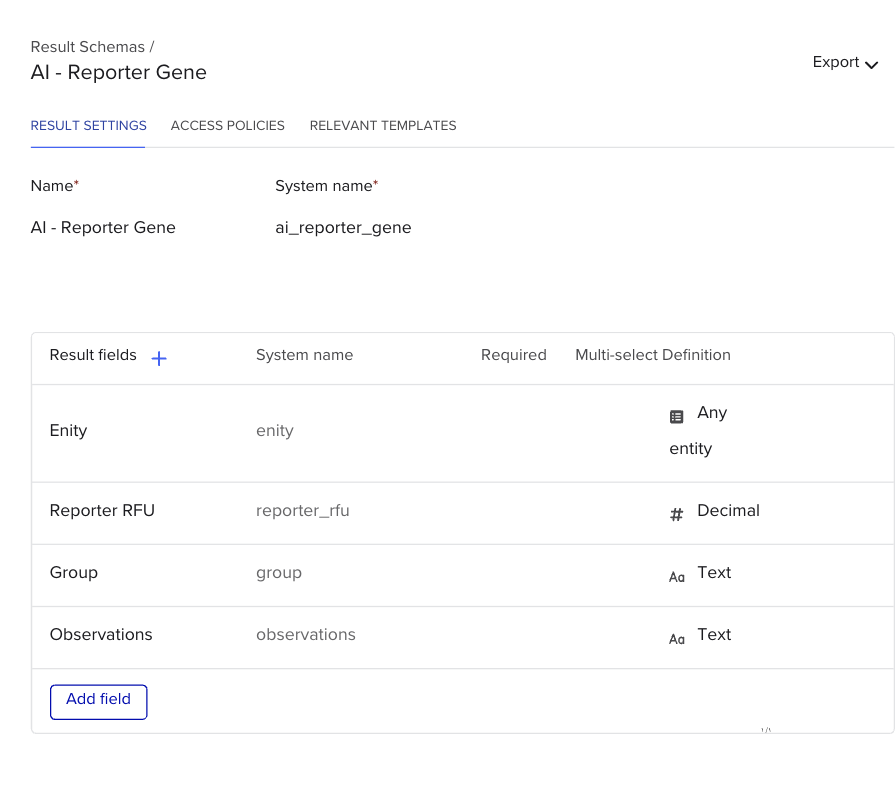Click the Decimal definition text
Screen dimensions: 896x812
(x=729, y=510)
